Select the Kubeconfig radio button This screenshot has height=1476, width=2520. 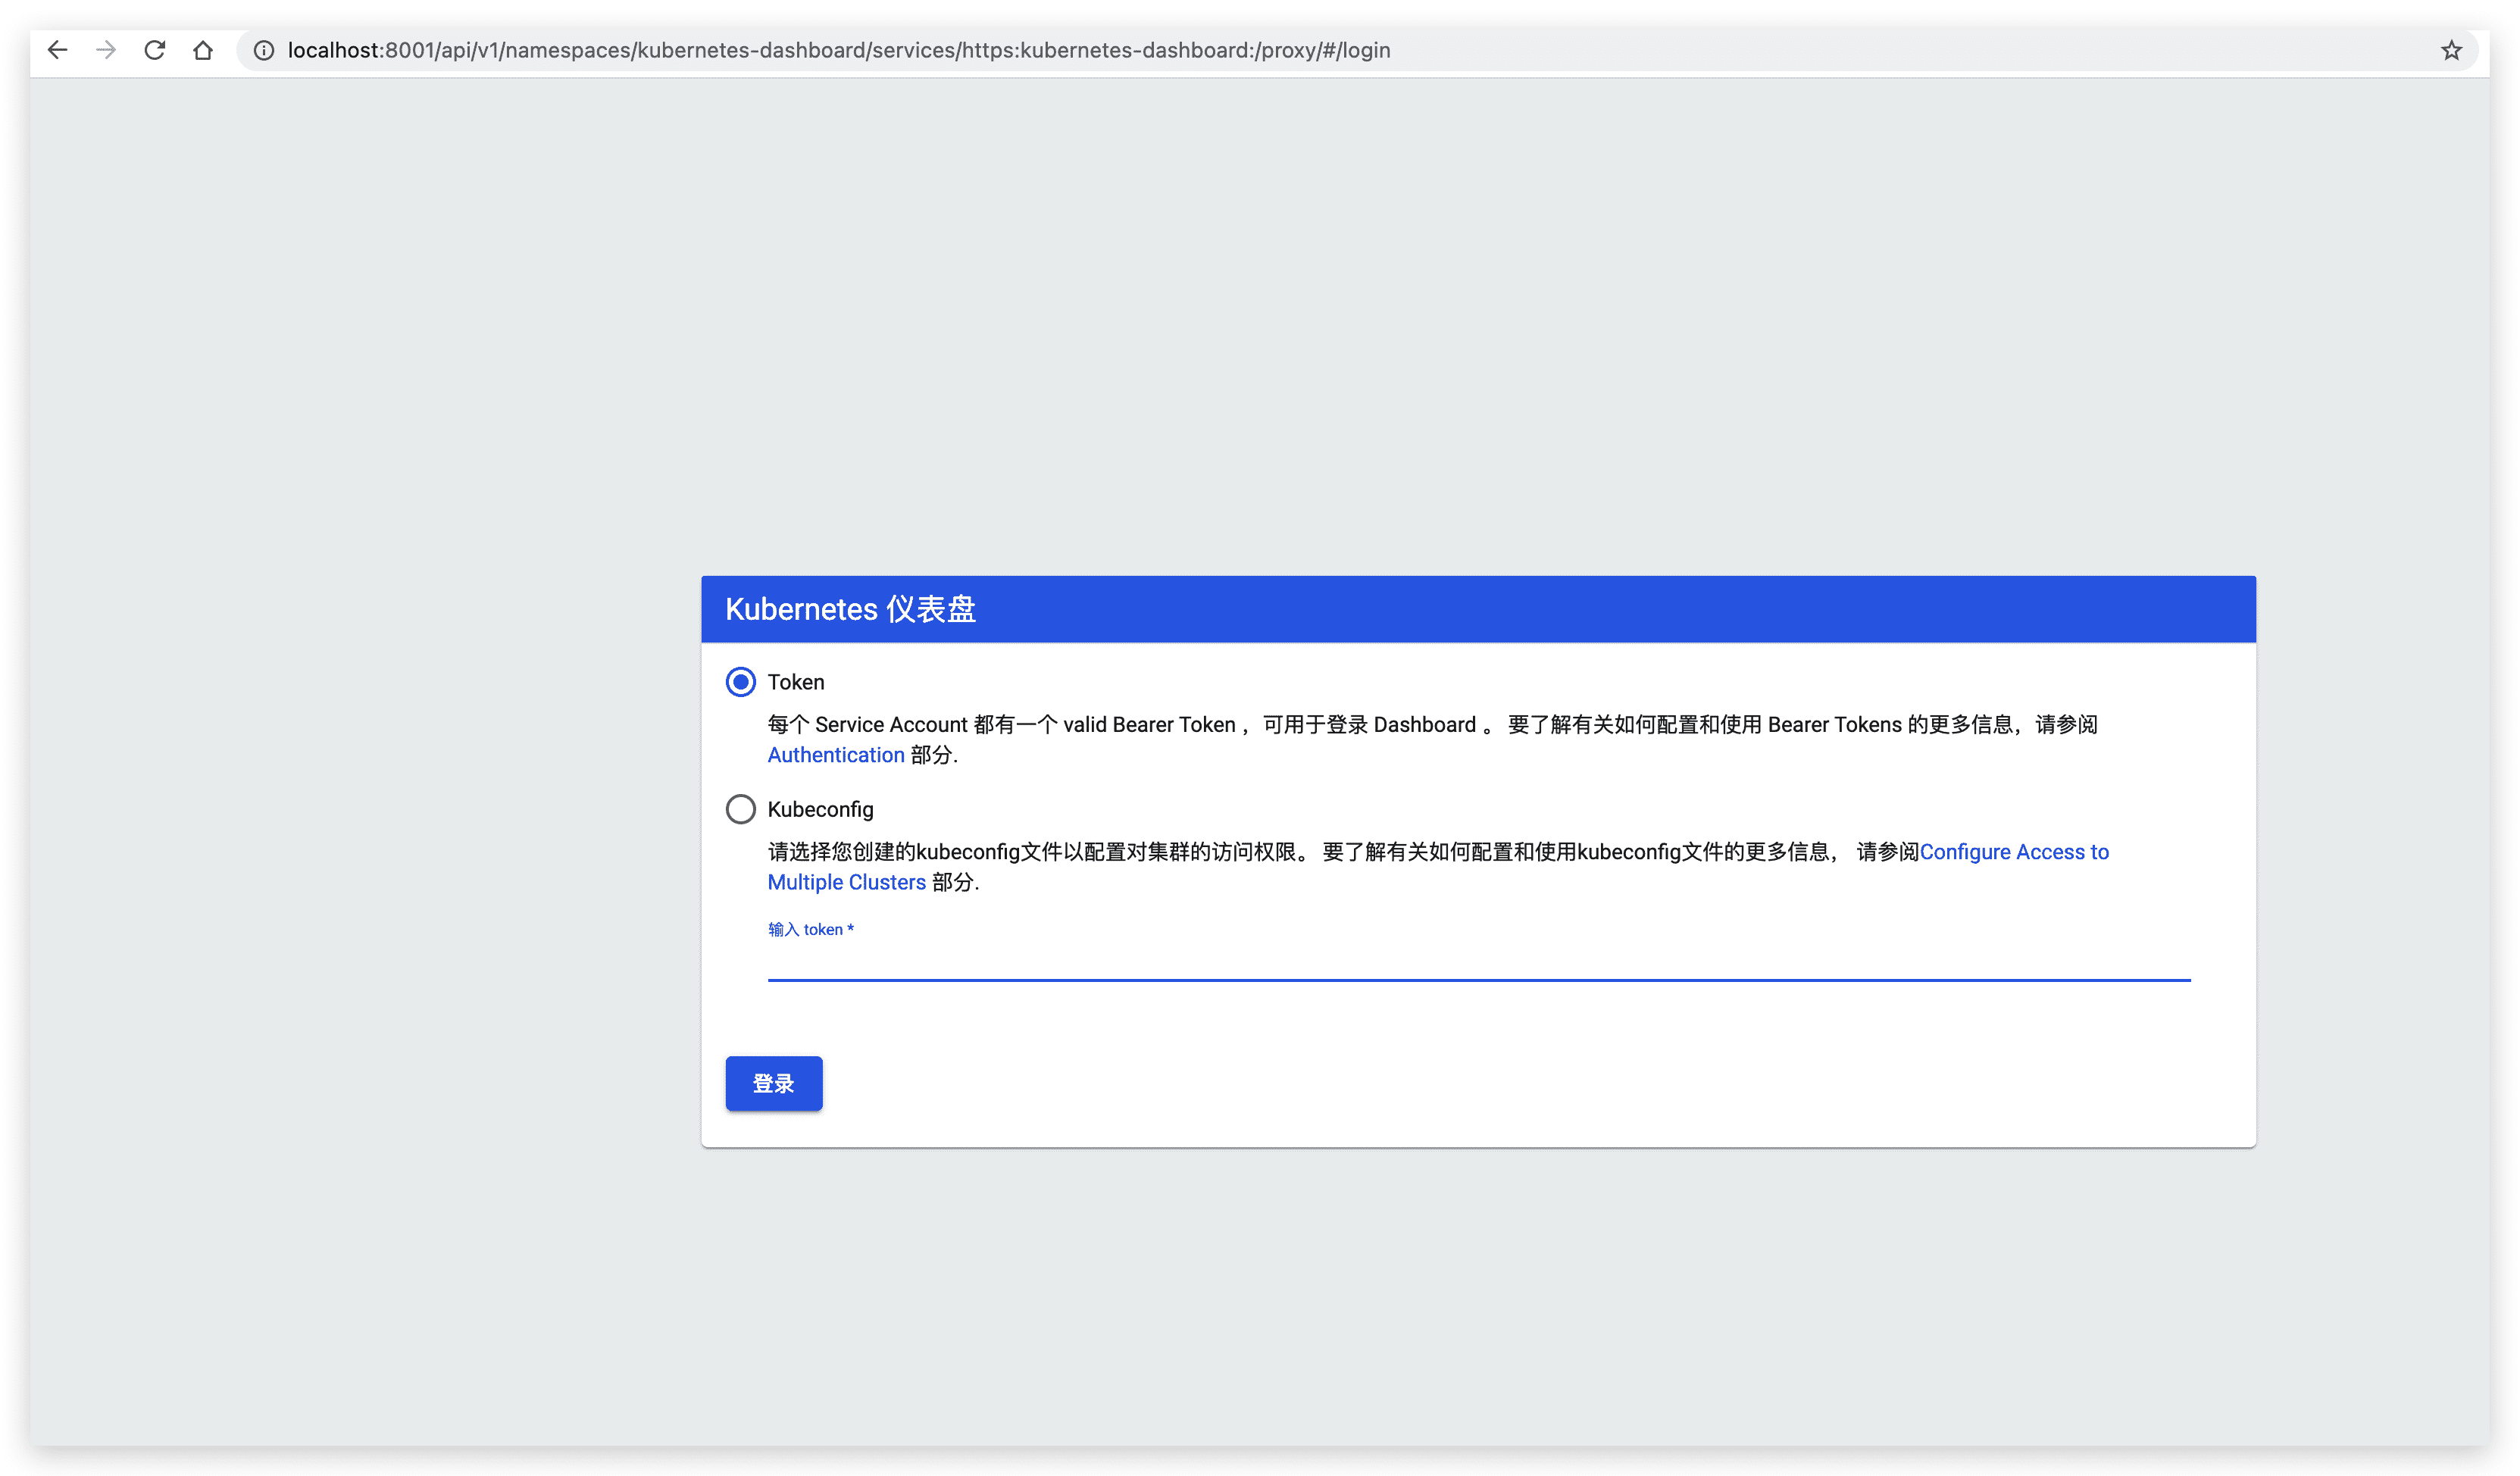740,809
